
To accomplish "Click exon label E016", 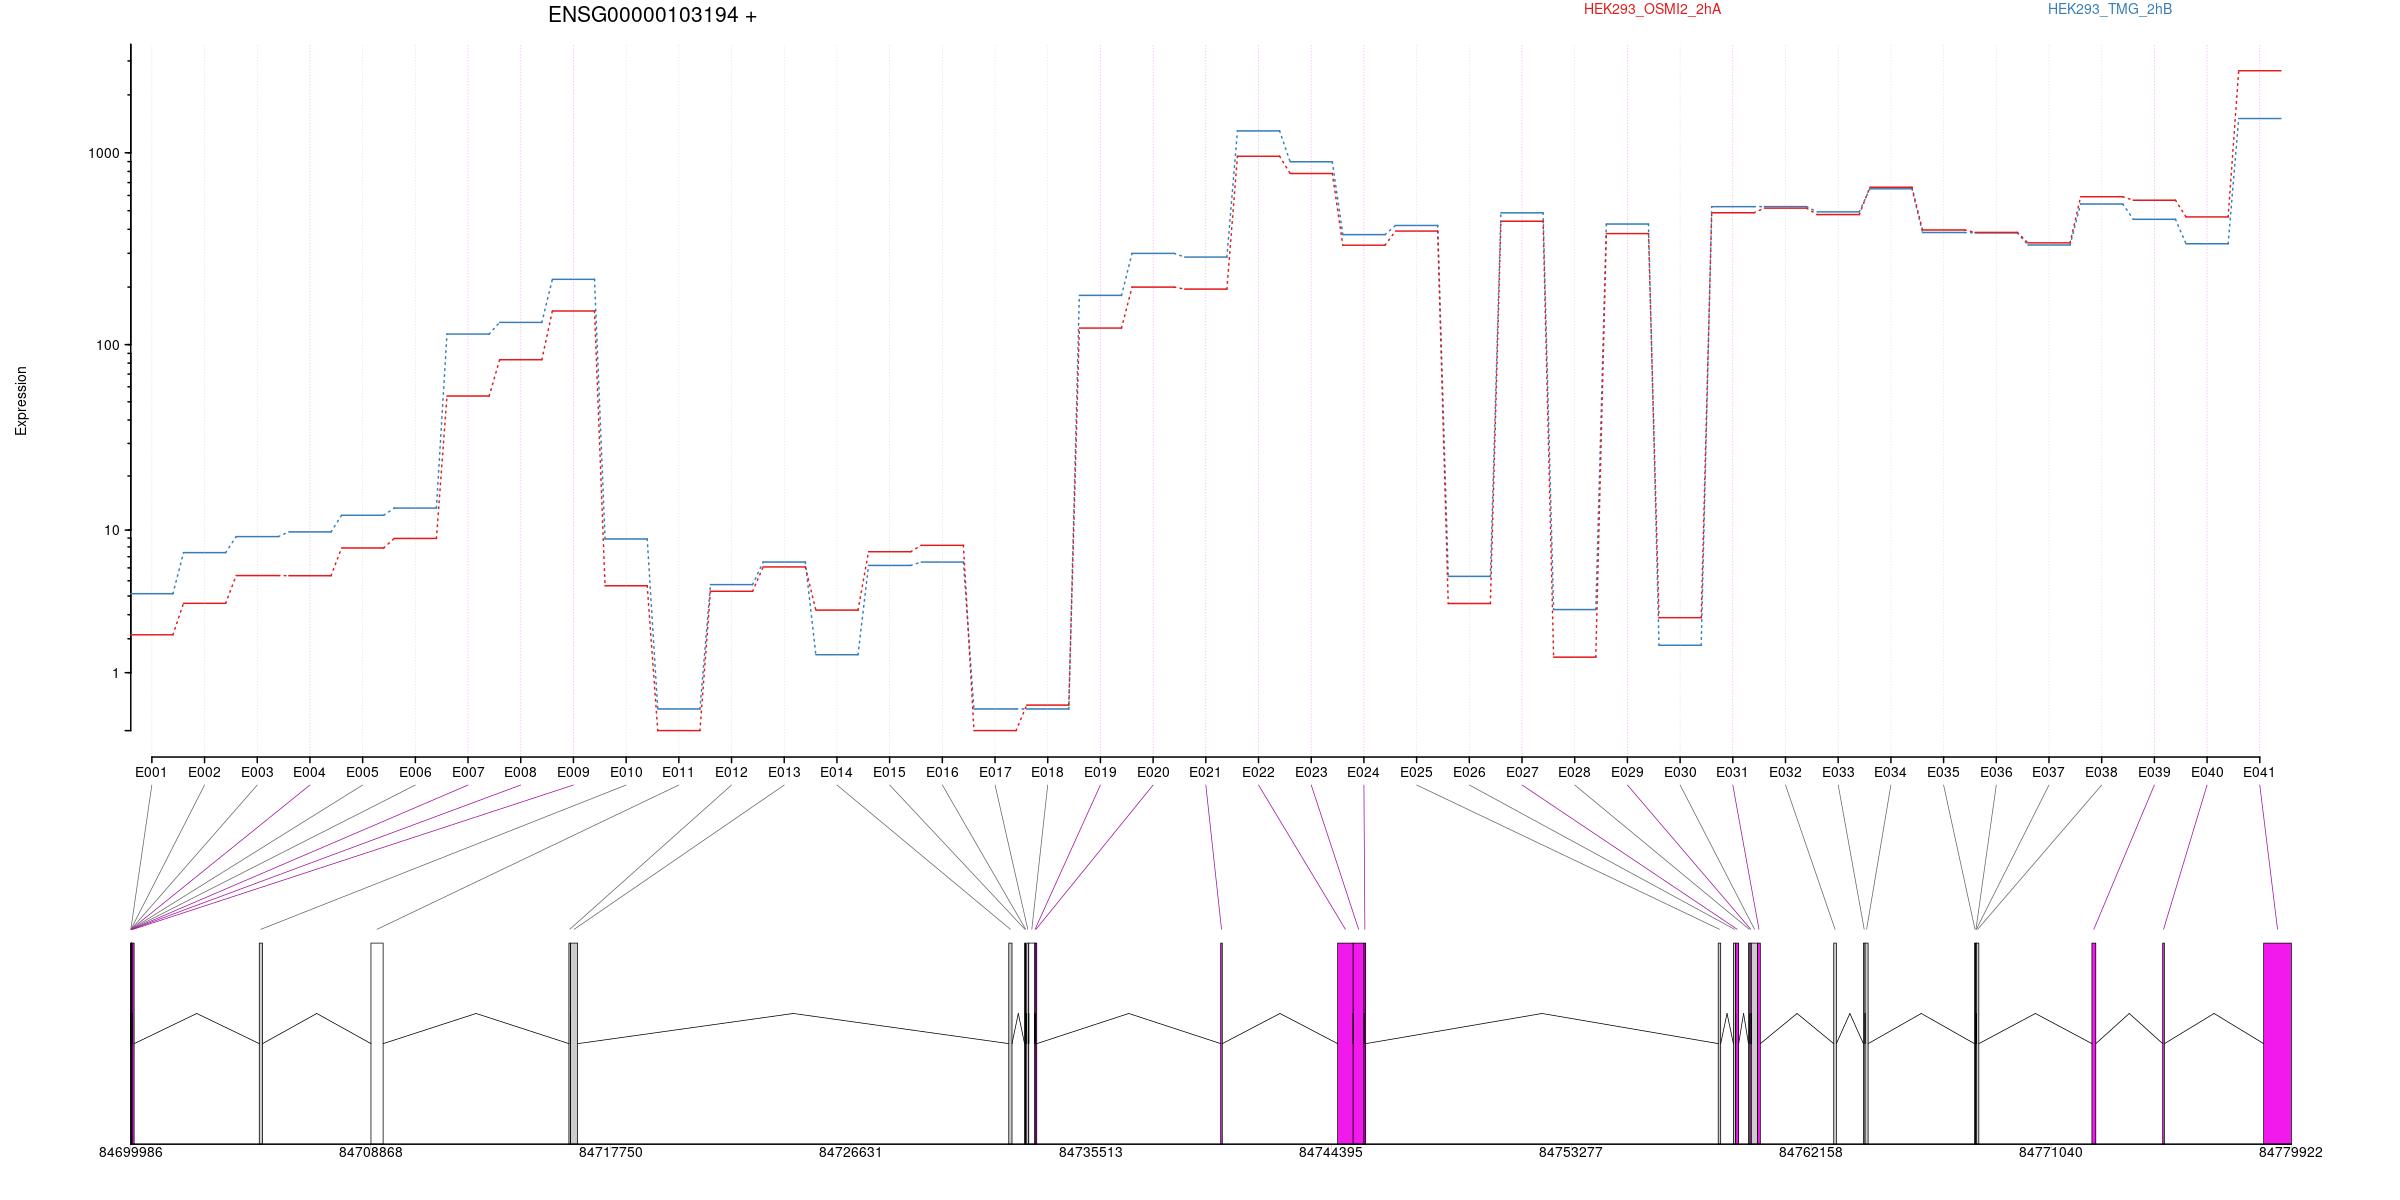I will 942,772.
